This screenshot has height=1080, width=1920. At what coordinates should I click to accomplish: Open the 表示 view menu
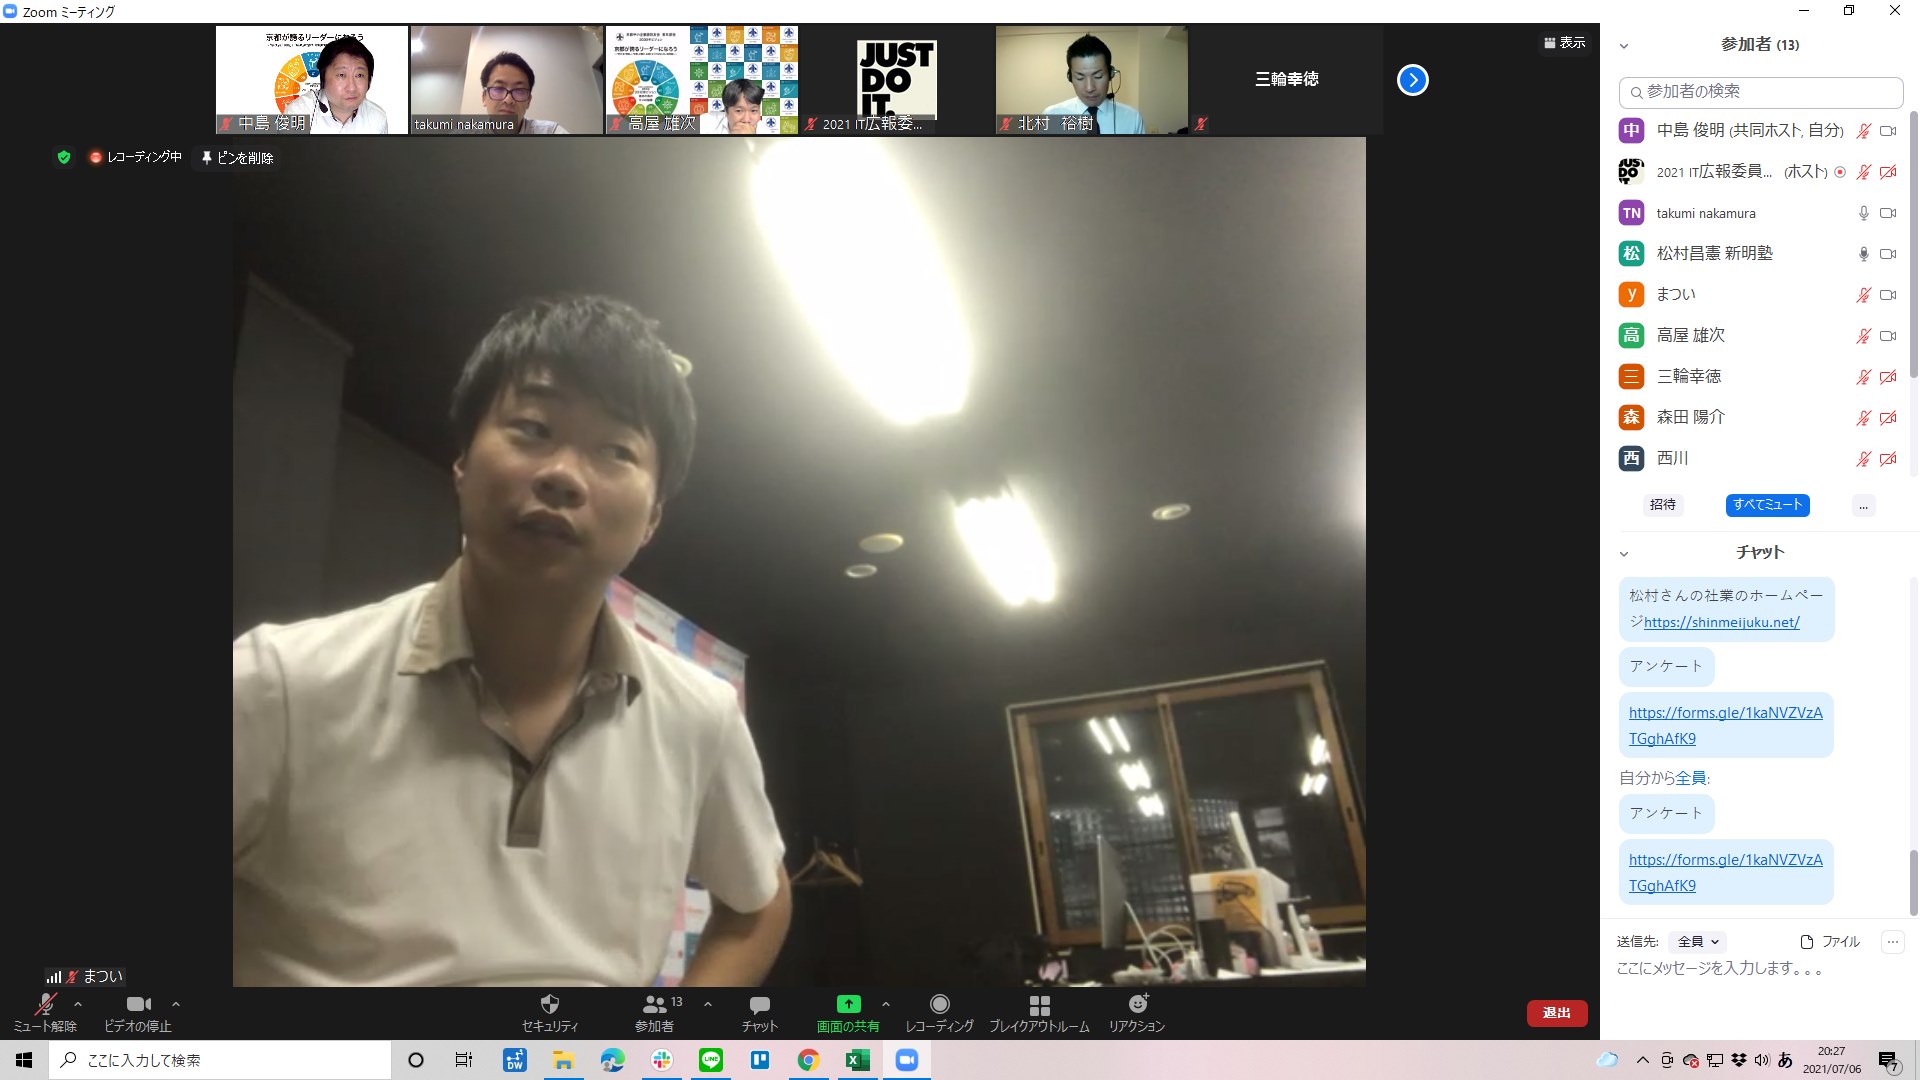click(x=1565, y=43)
